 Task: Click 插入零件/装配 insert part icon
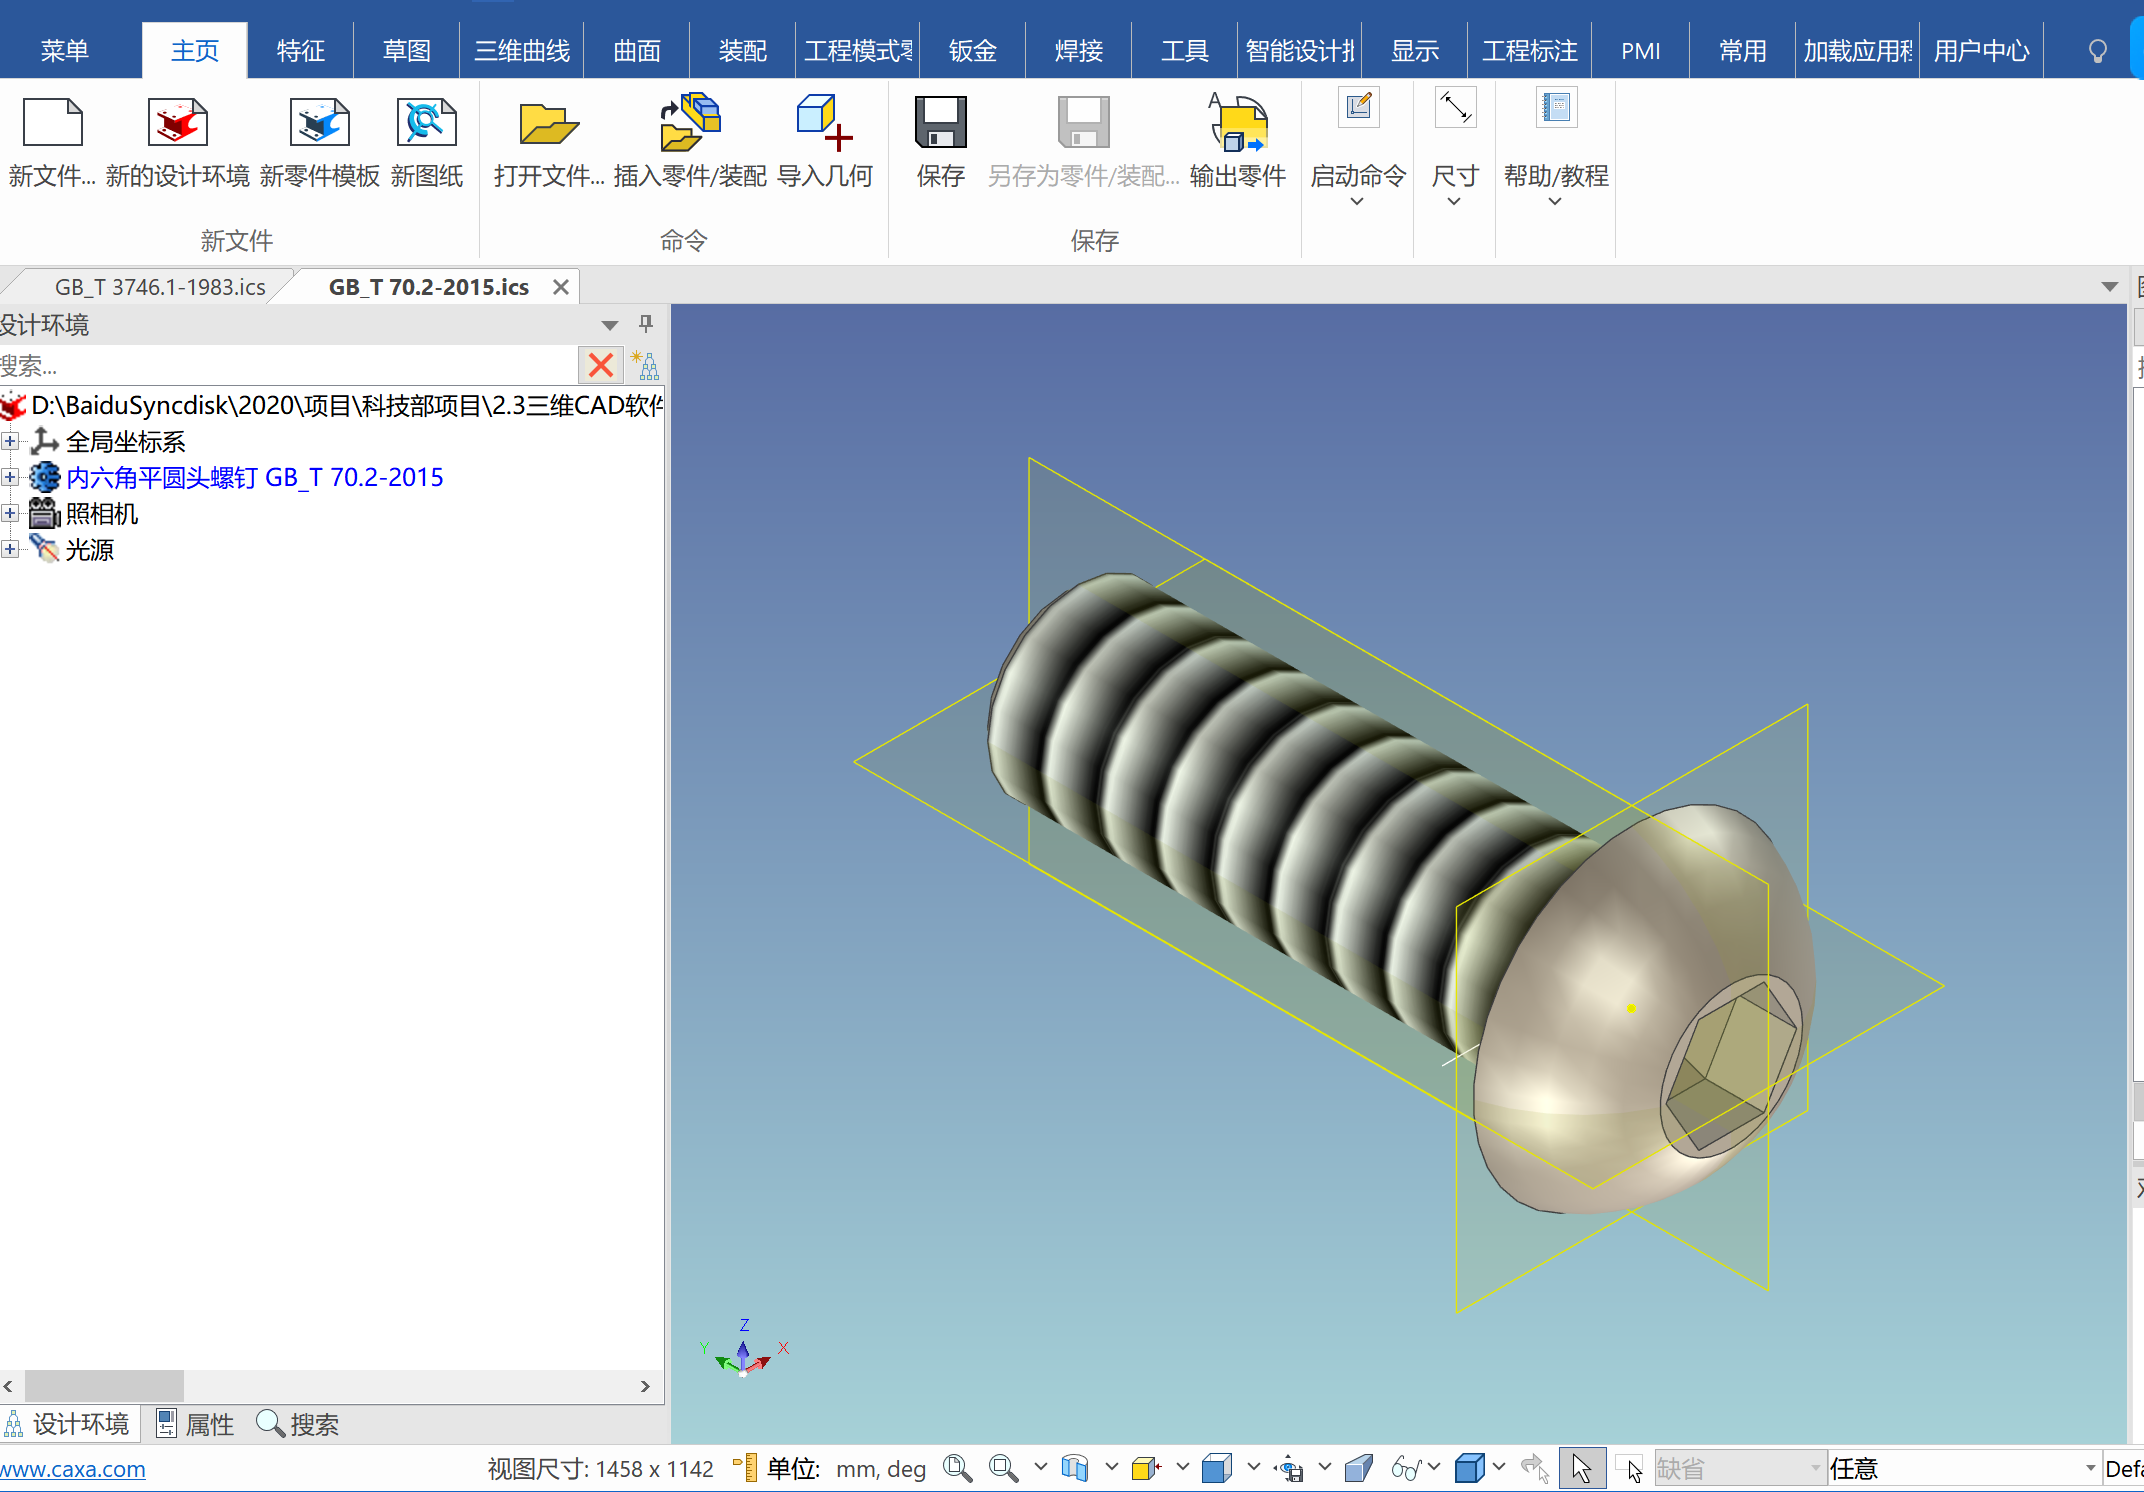pos(690,123)
